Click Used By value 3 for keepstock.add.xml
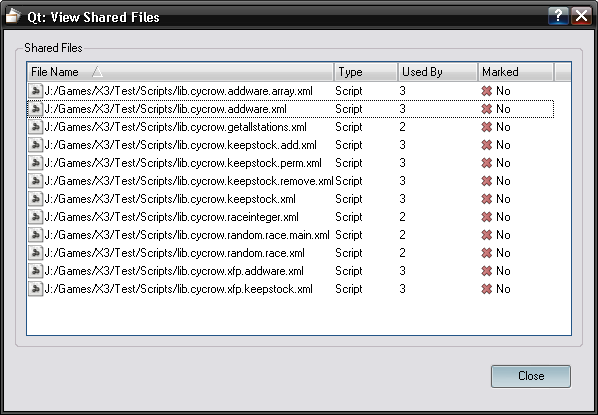The width and height of the screenshot is (598, 415). tap(402, 145)
